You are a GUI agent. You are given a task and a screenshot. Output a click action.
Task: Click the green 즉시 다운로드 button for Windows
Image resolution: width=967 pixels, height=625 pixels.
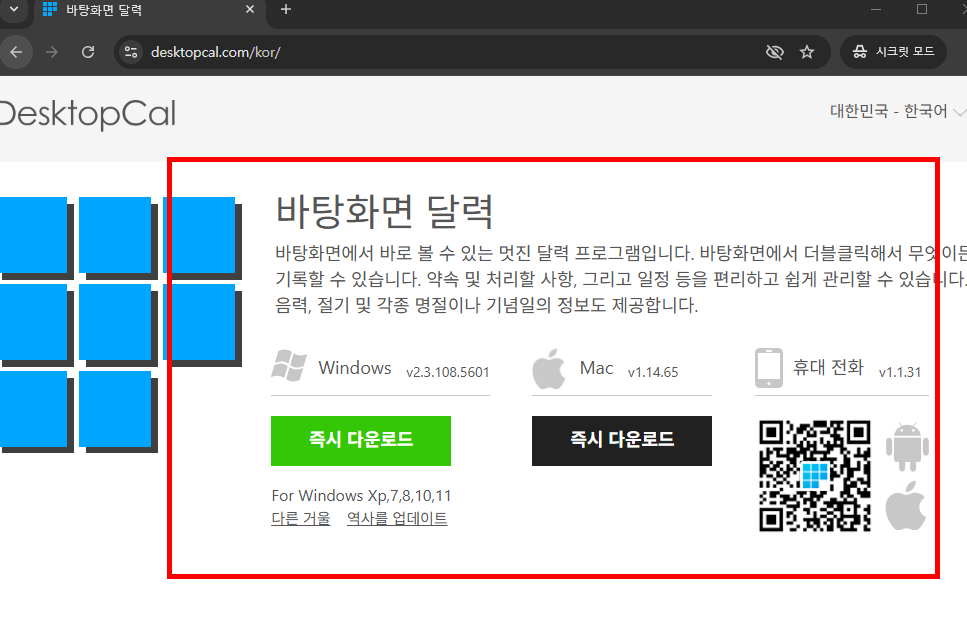pos(360,441)
